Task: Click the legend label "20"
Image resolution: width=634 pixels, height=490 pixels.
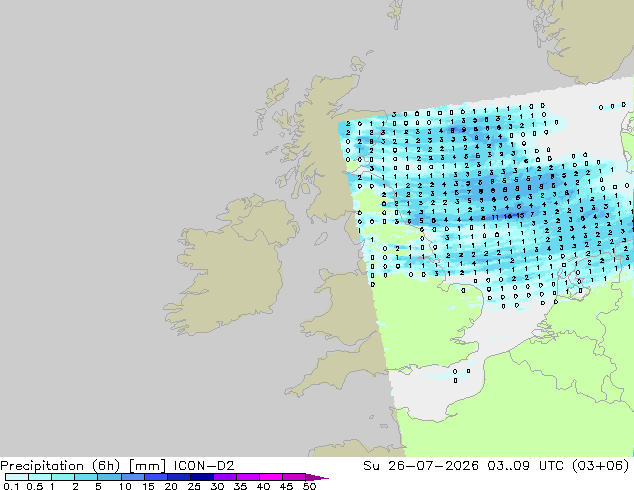Action: pyautogui.click(x=171, y=486)
